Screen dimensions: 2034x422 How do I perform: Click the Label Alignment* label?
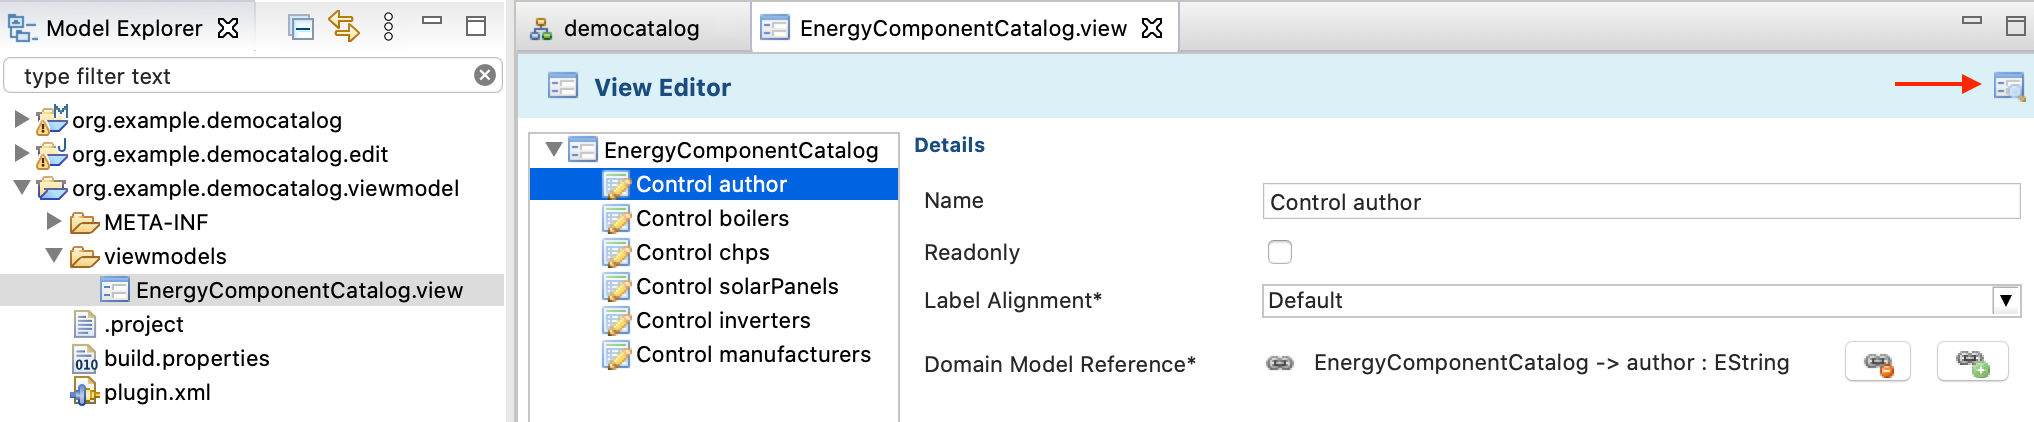pyautogui.click(x=1013, y=300)
